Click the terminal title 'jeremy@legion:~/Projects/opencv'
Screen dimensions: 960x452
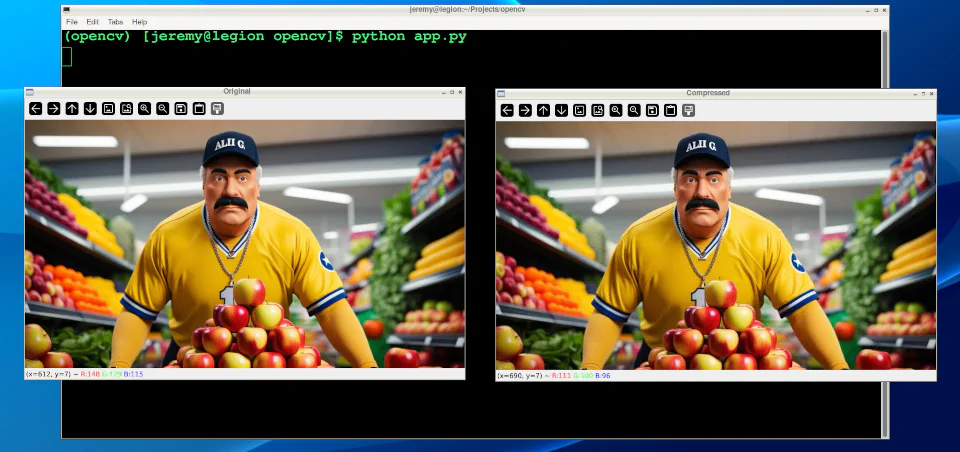click(x=467, y=10)
